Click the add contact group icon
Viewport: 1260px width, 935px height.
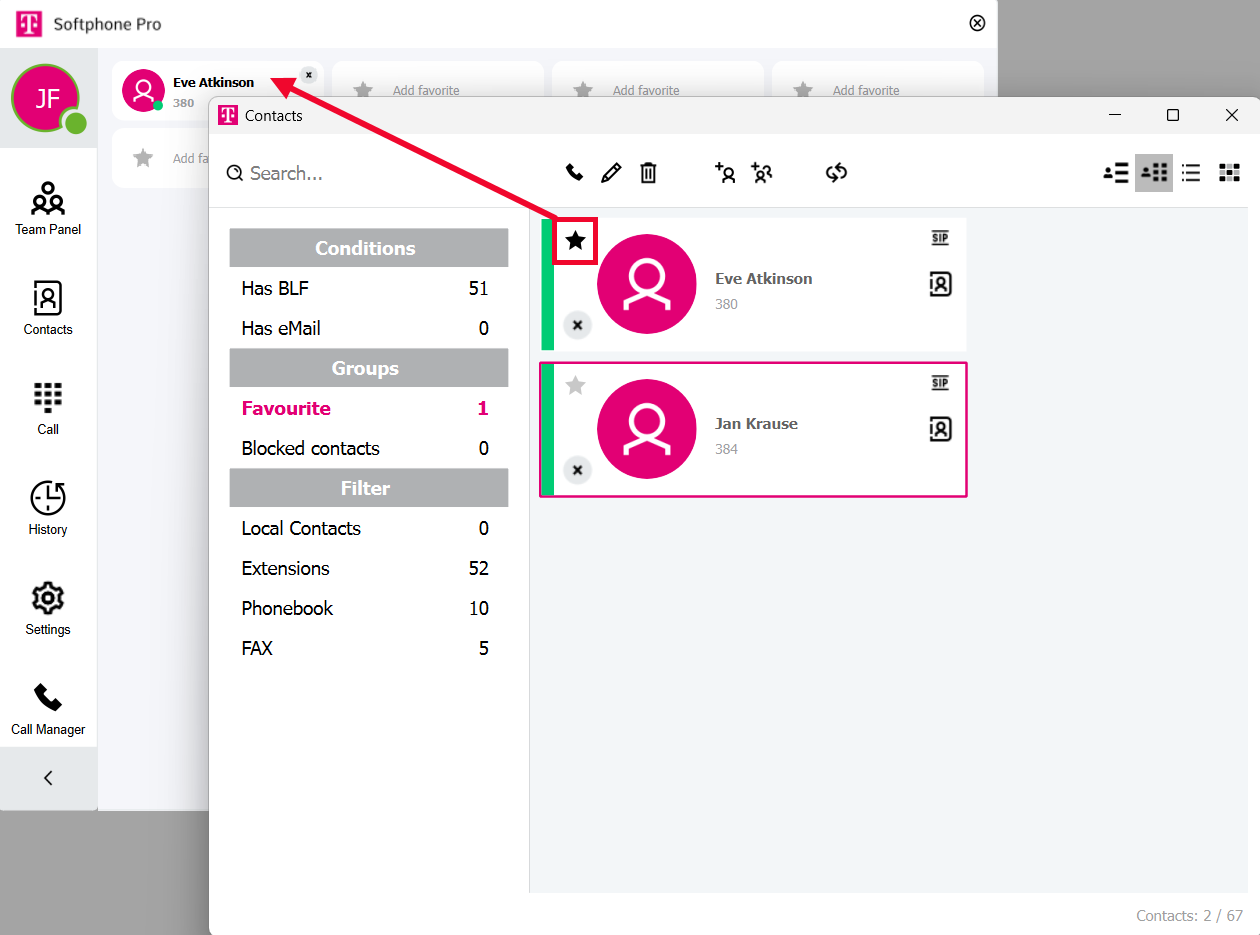pos(762,173)
